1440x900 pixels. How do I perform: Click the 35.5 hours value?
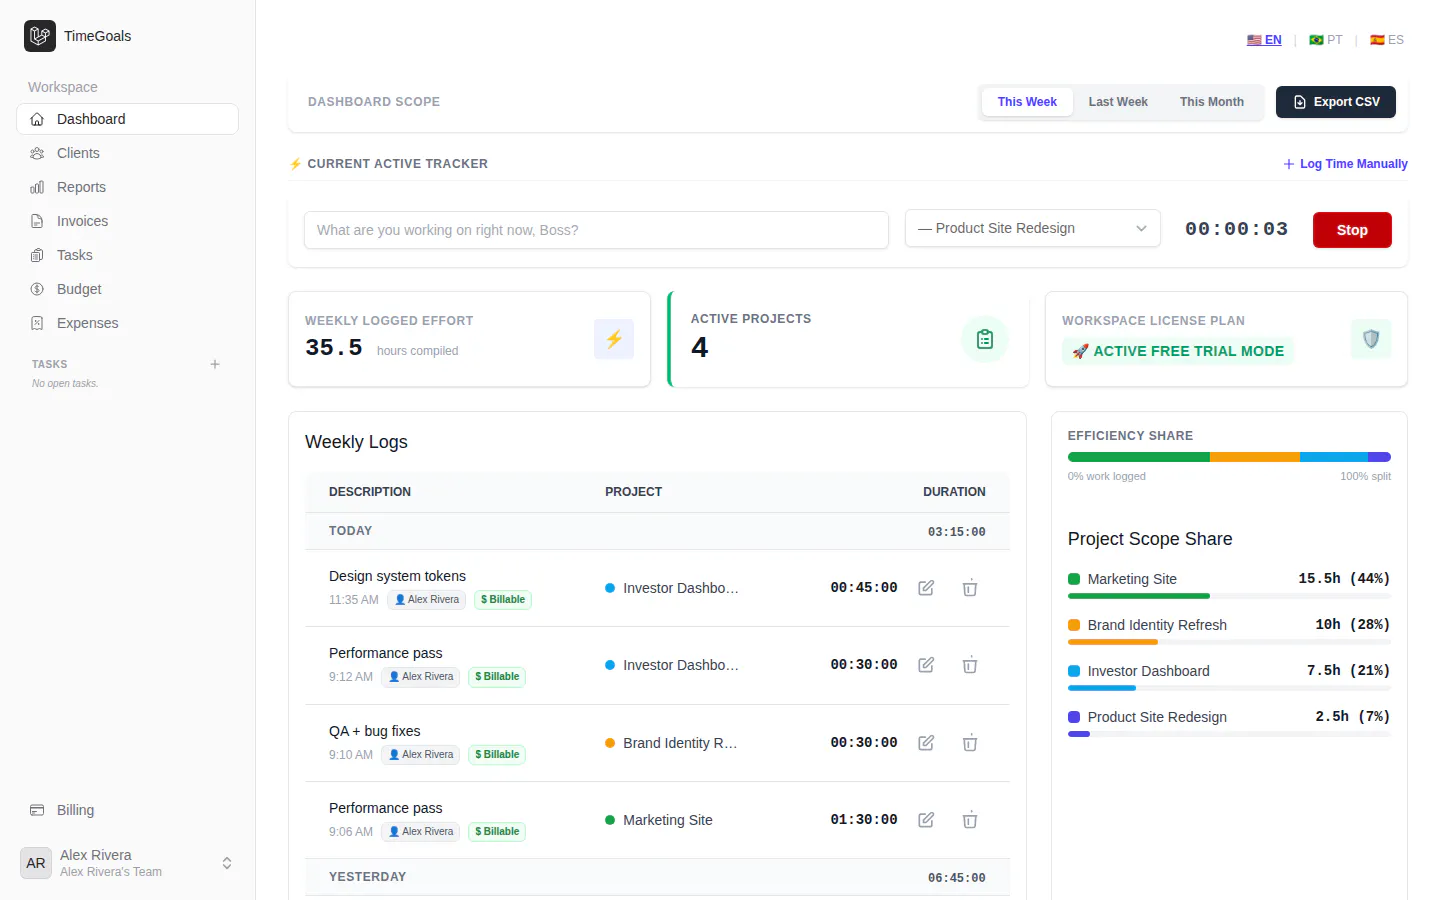334,347
